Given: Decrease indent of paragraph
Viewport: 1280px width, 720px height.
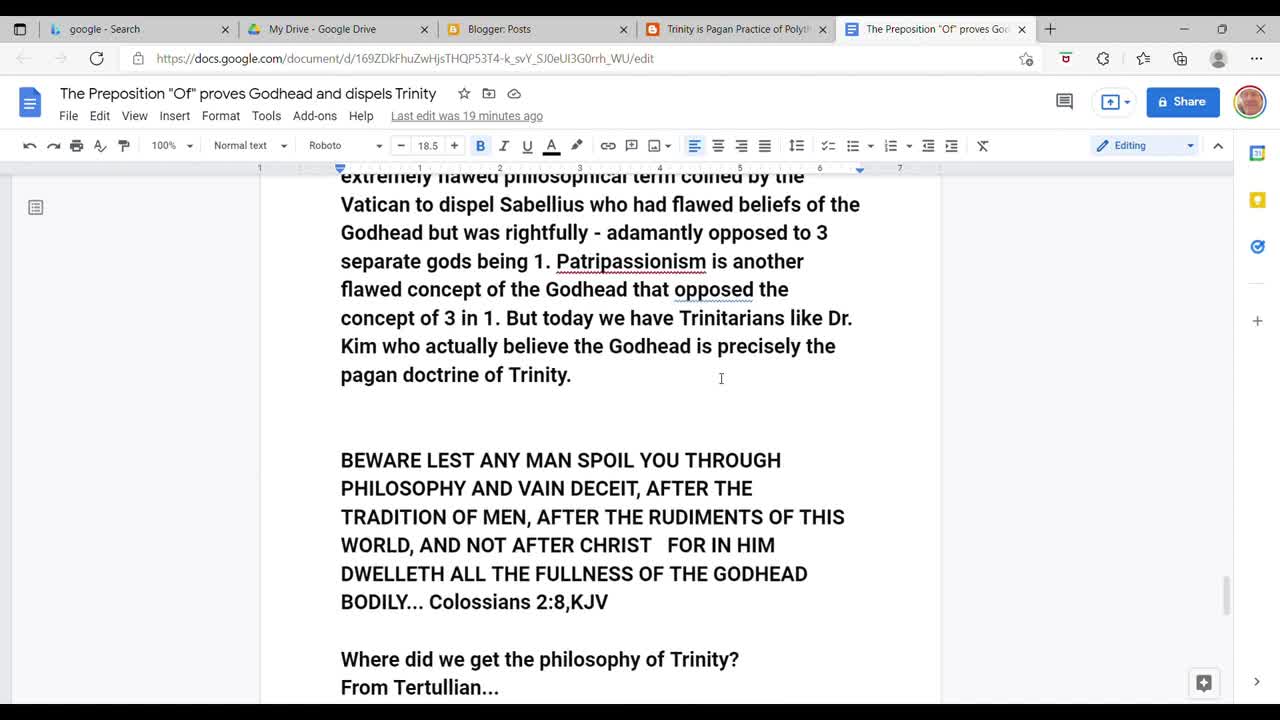Looking at the screenshot, I should click(x=928, y=146).
